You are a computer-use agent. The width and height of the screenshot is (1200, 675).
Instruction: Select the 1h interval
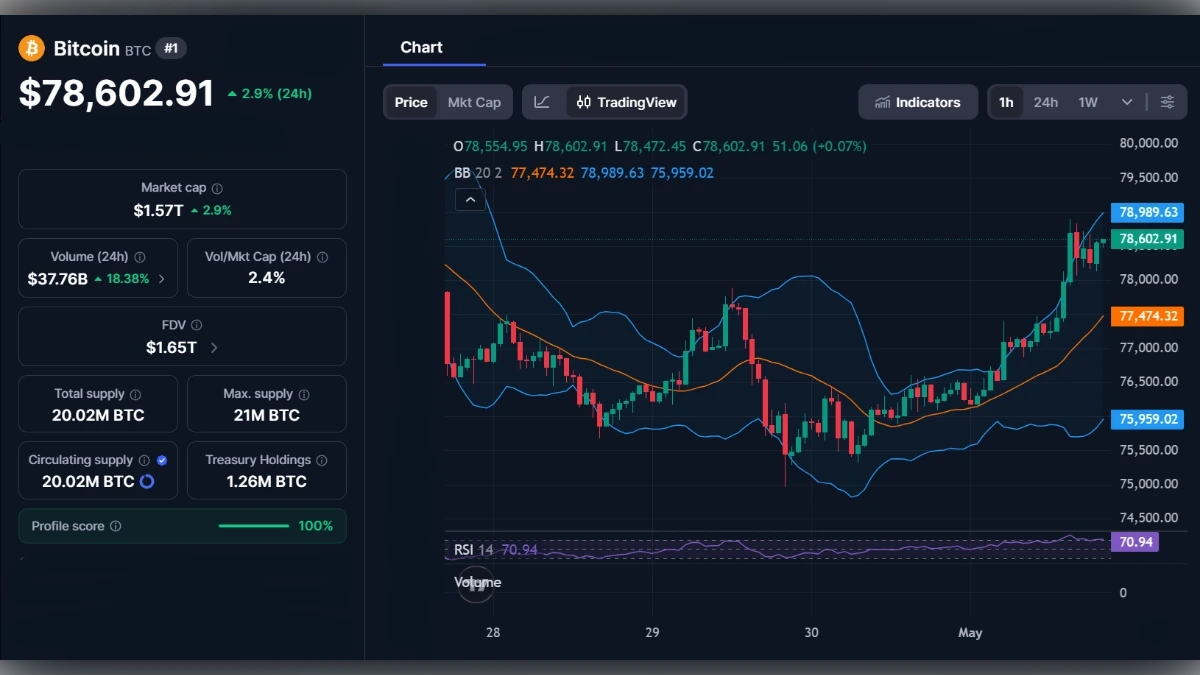[x=1006, y=102]
